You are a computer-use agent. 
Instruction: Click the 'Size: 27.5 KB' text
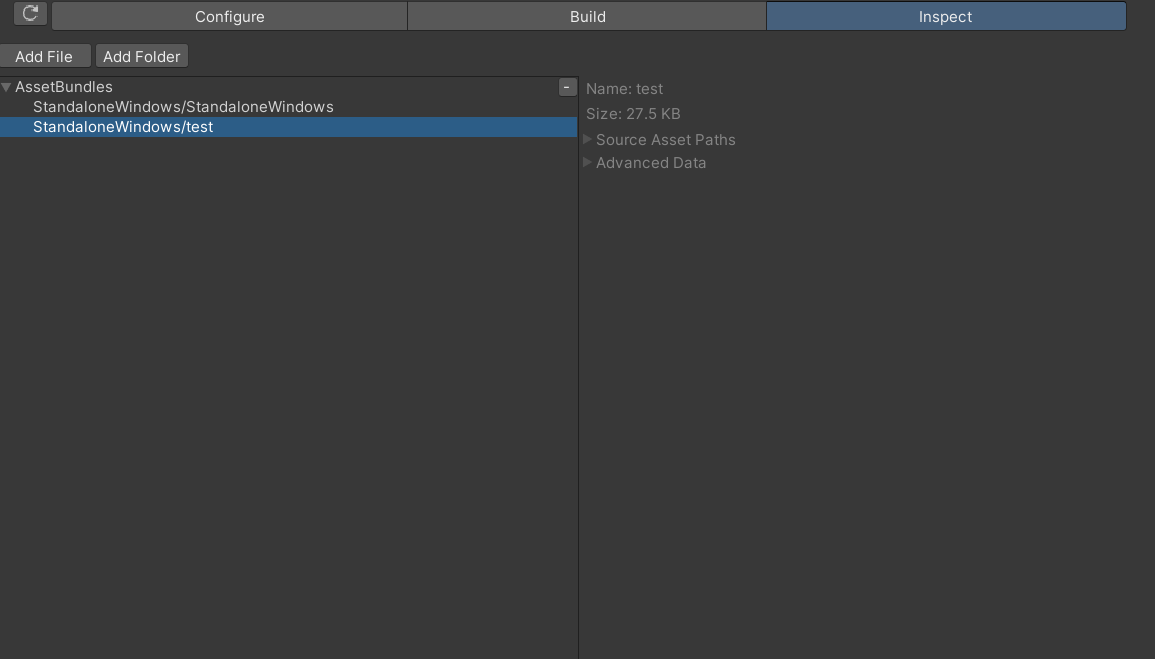[x=633, y=114]
